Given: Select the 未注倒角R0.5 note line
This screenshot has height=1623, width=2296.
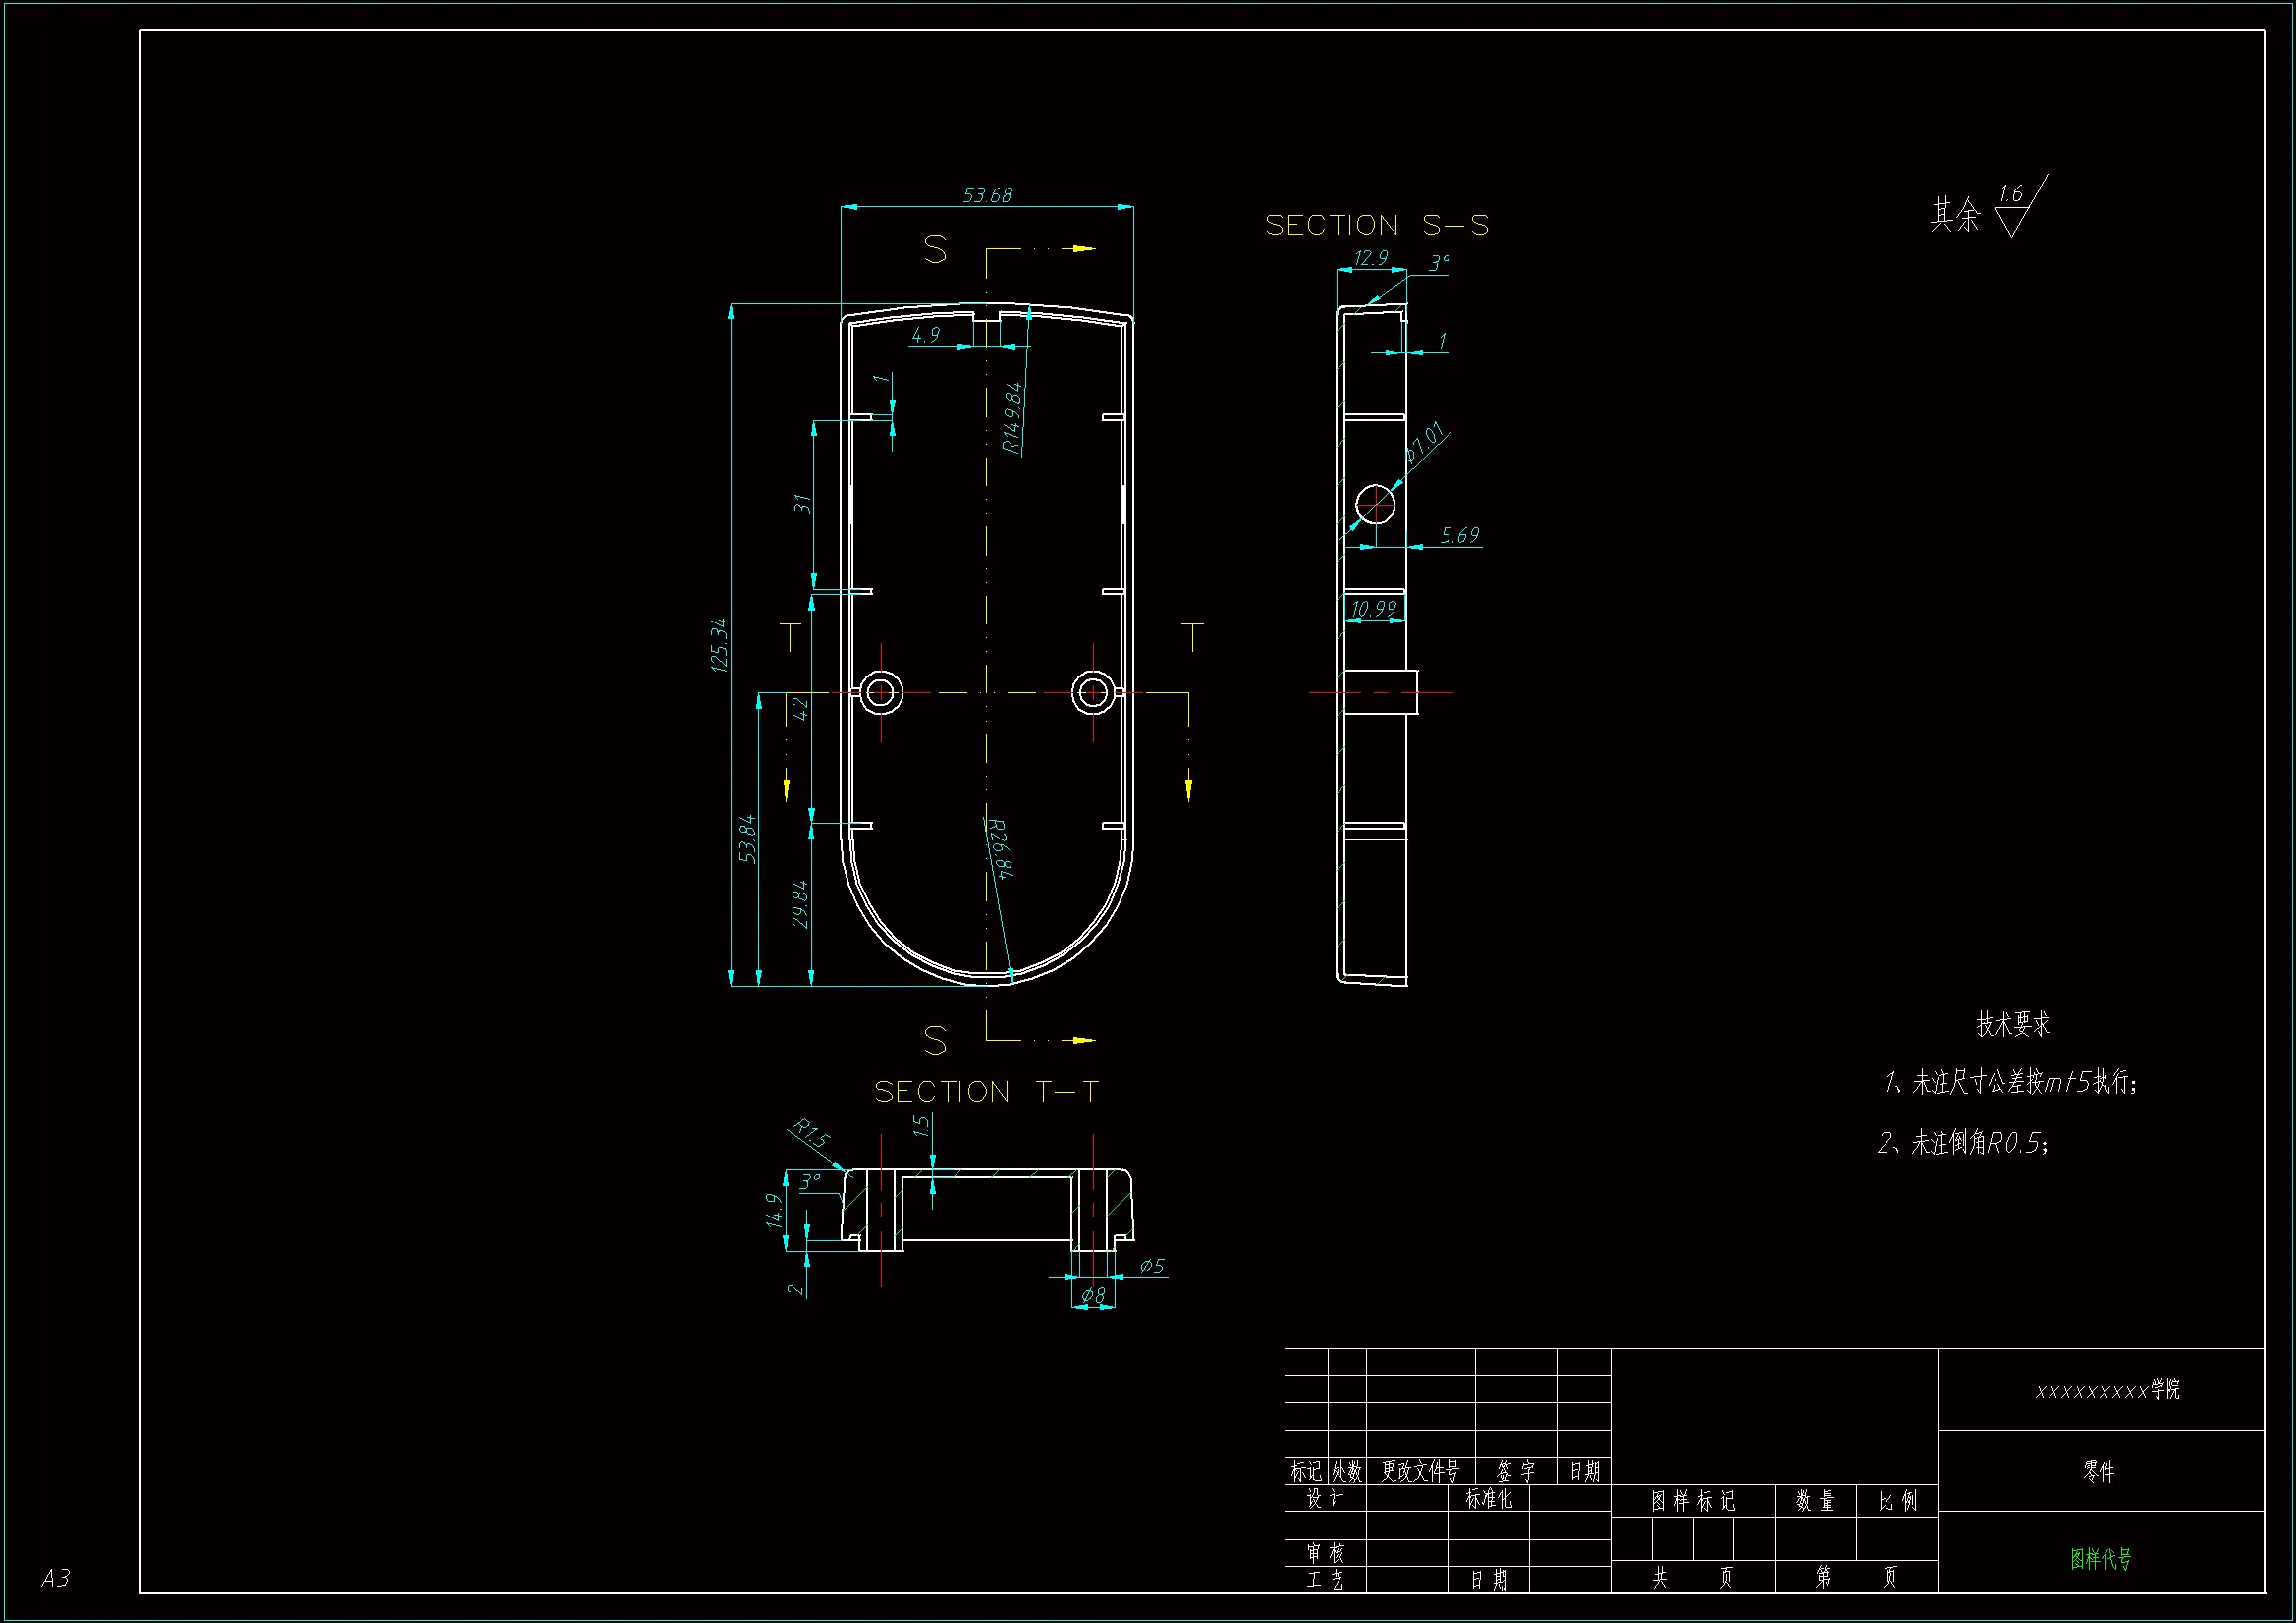Looking at the screenshot, I should coord(1963,1142).
